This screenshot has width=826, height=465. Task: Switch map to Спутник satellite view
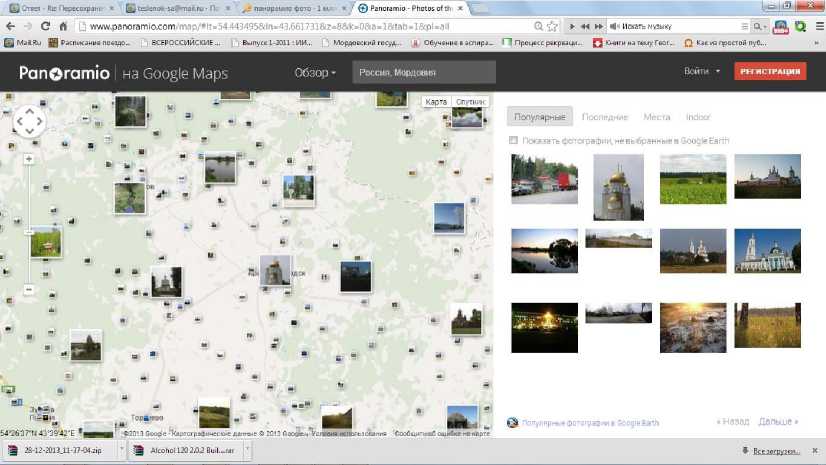click(x=470, y=102)
